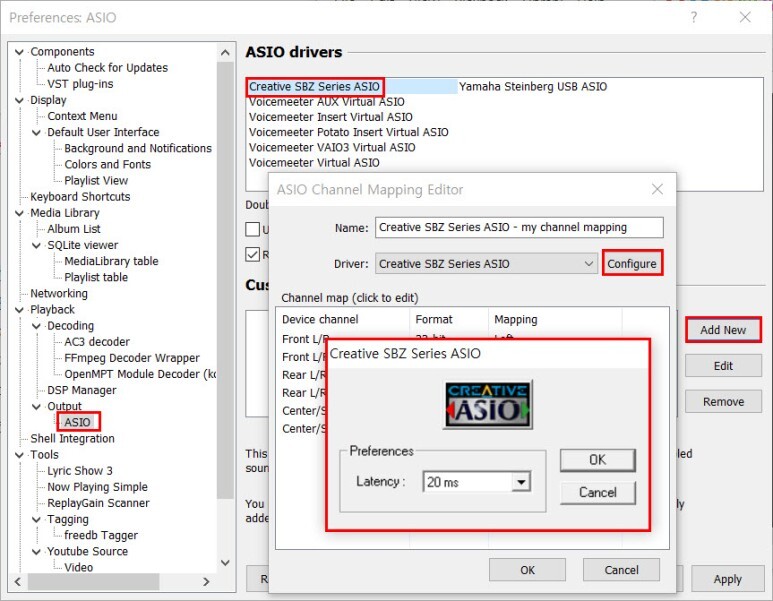The image size is (773, 601).
Task: Cancel the Creative SBZ Series dialog
Action: (597, 492)
